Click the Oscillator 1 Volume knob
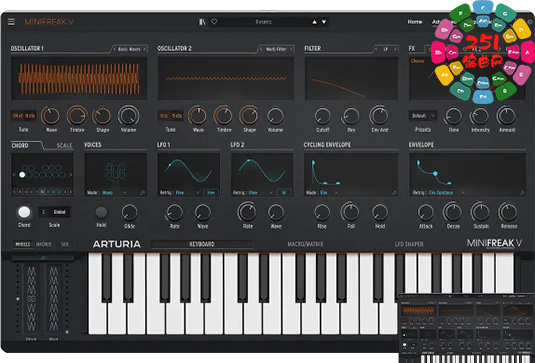Image resolution: width=535 pixels, height=363 pixels. [129, 116]
